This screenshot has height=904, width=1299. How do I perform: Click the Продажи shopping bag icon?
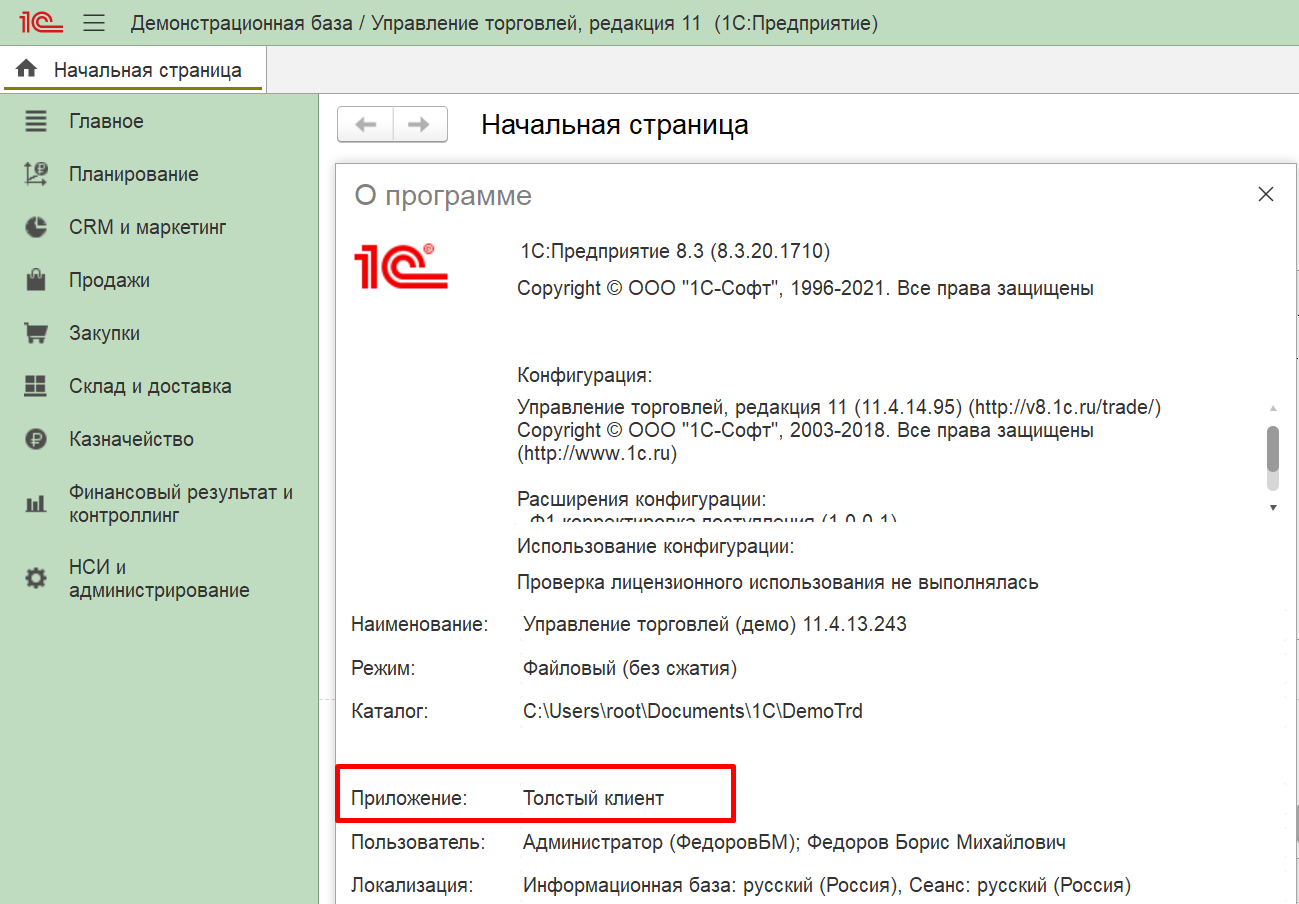point(36,280)
